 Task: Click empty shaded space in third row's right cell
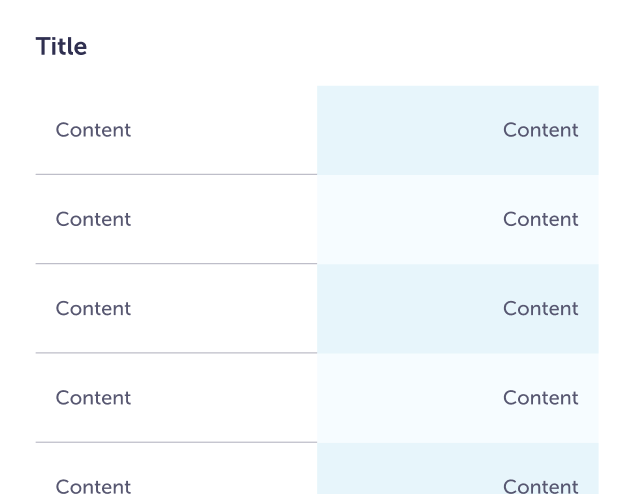(x=400, y=308)
